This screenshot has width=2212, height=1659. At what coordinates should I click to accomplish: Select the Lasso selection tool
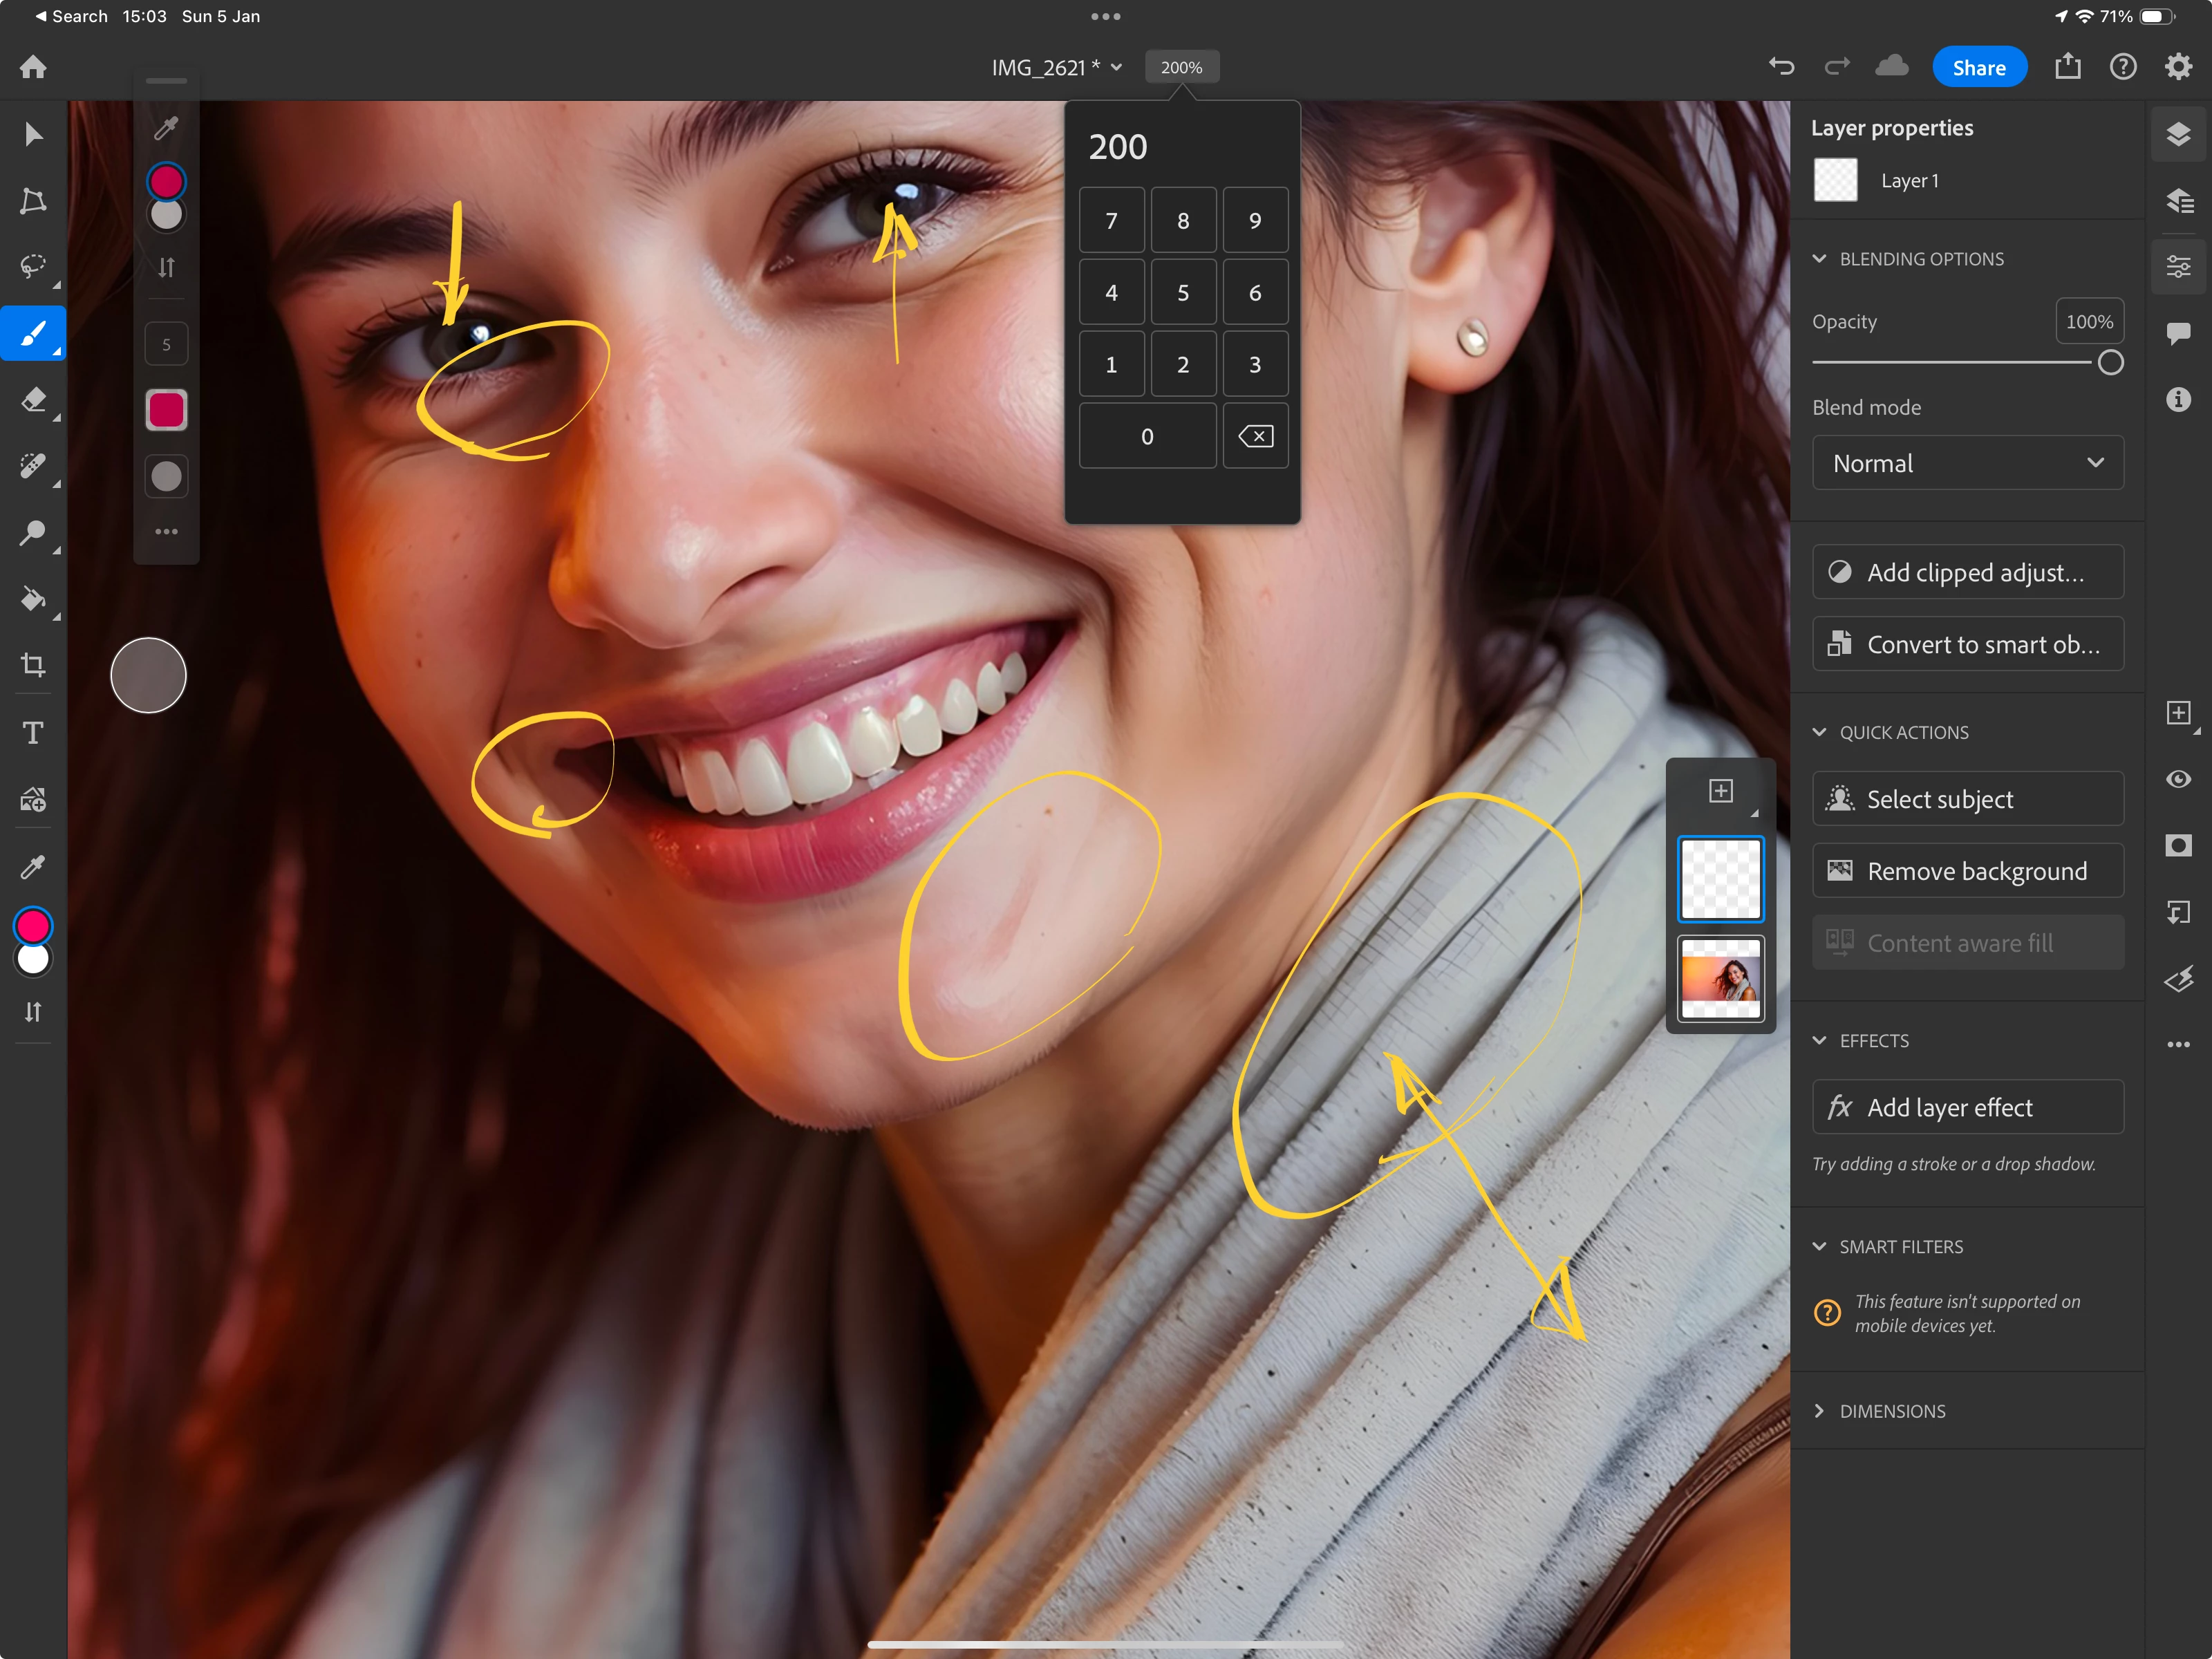click(33, 266)
